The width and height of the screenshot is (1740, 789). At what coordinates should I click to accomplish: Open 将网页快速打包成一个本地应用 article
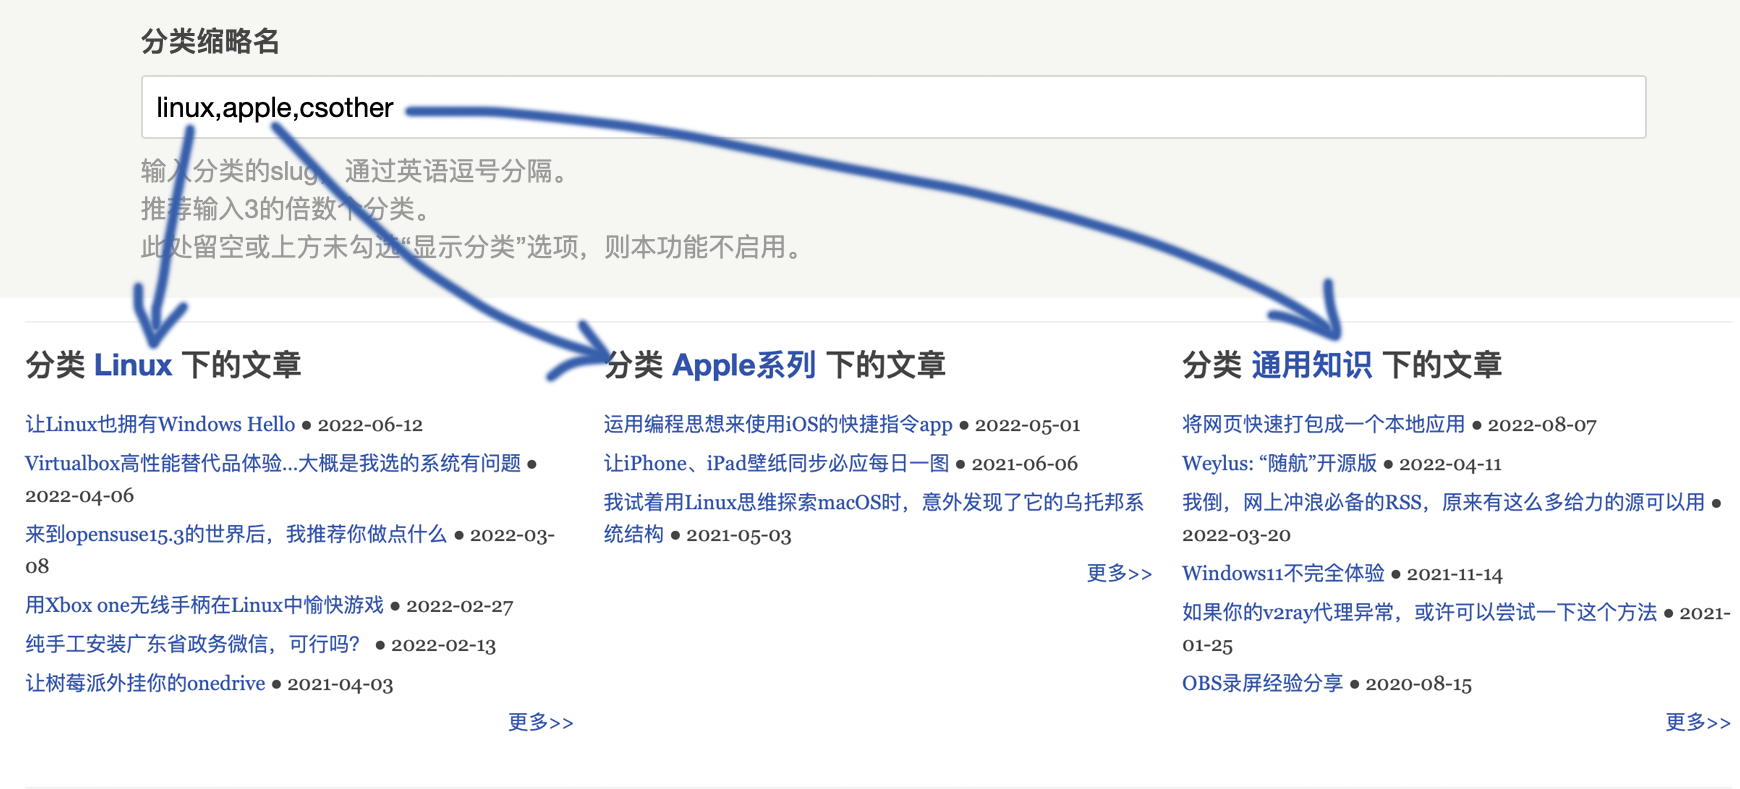point(1322,424)
